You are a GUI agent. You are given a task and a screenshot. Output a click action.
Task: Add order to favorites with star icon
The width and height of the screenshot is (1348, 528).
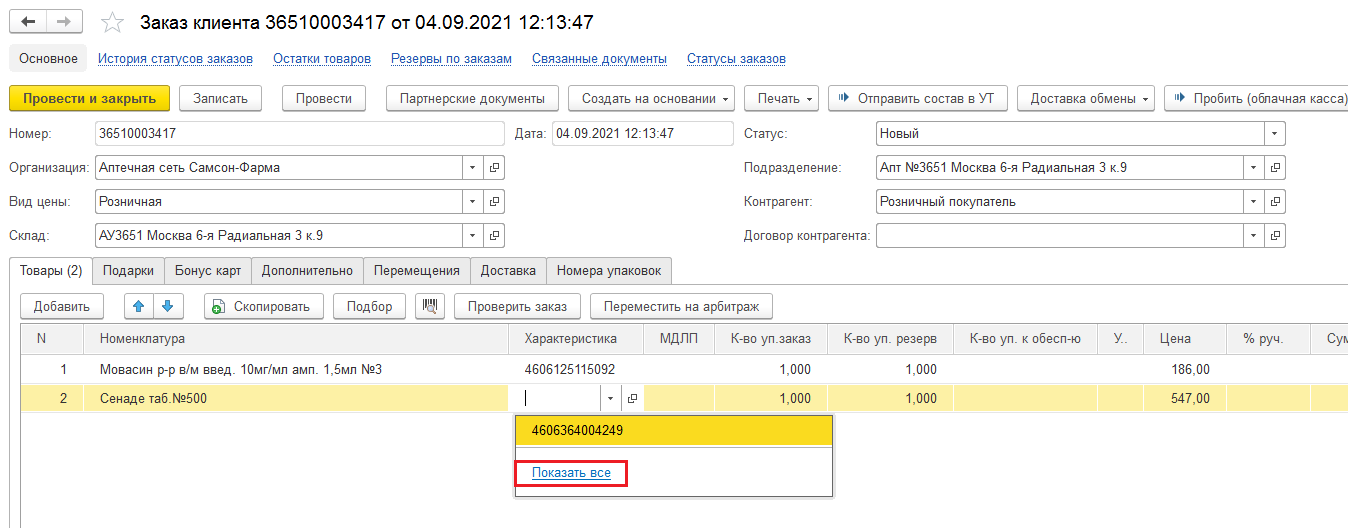(114, 22)
